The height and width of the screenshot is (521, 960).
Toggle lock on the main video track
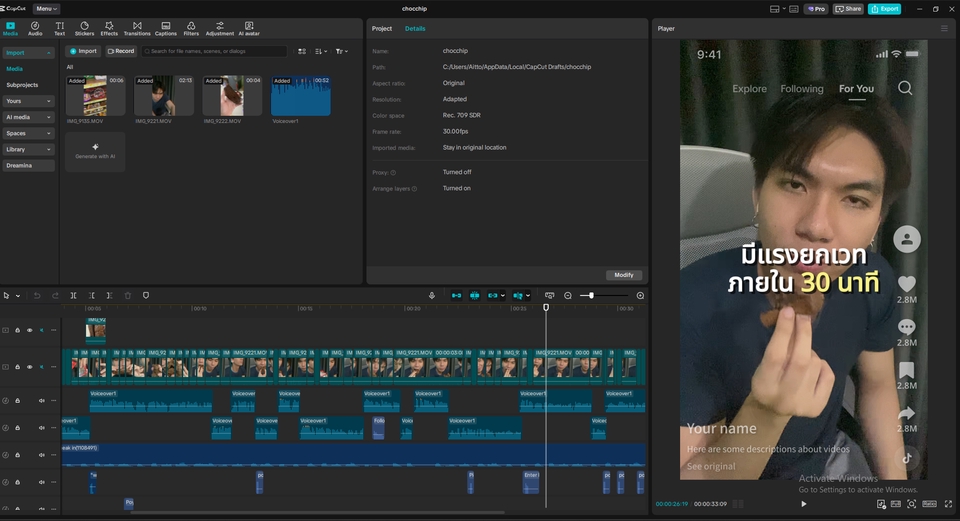17,367
